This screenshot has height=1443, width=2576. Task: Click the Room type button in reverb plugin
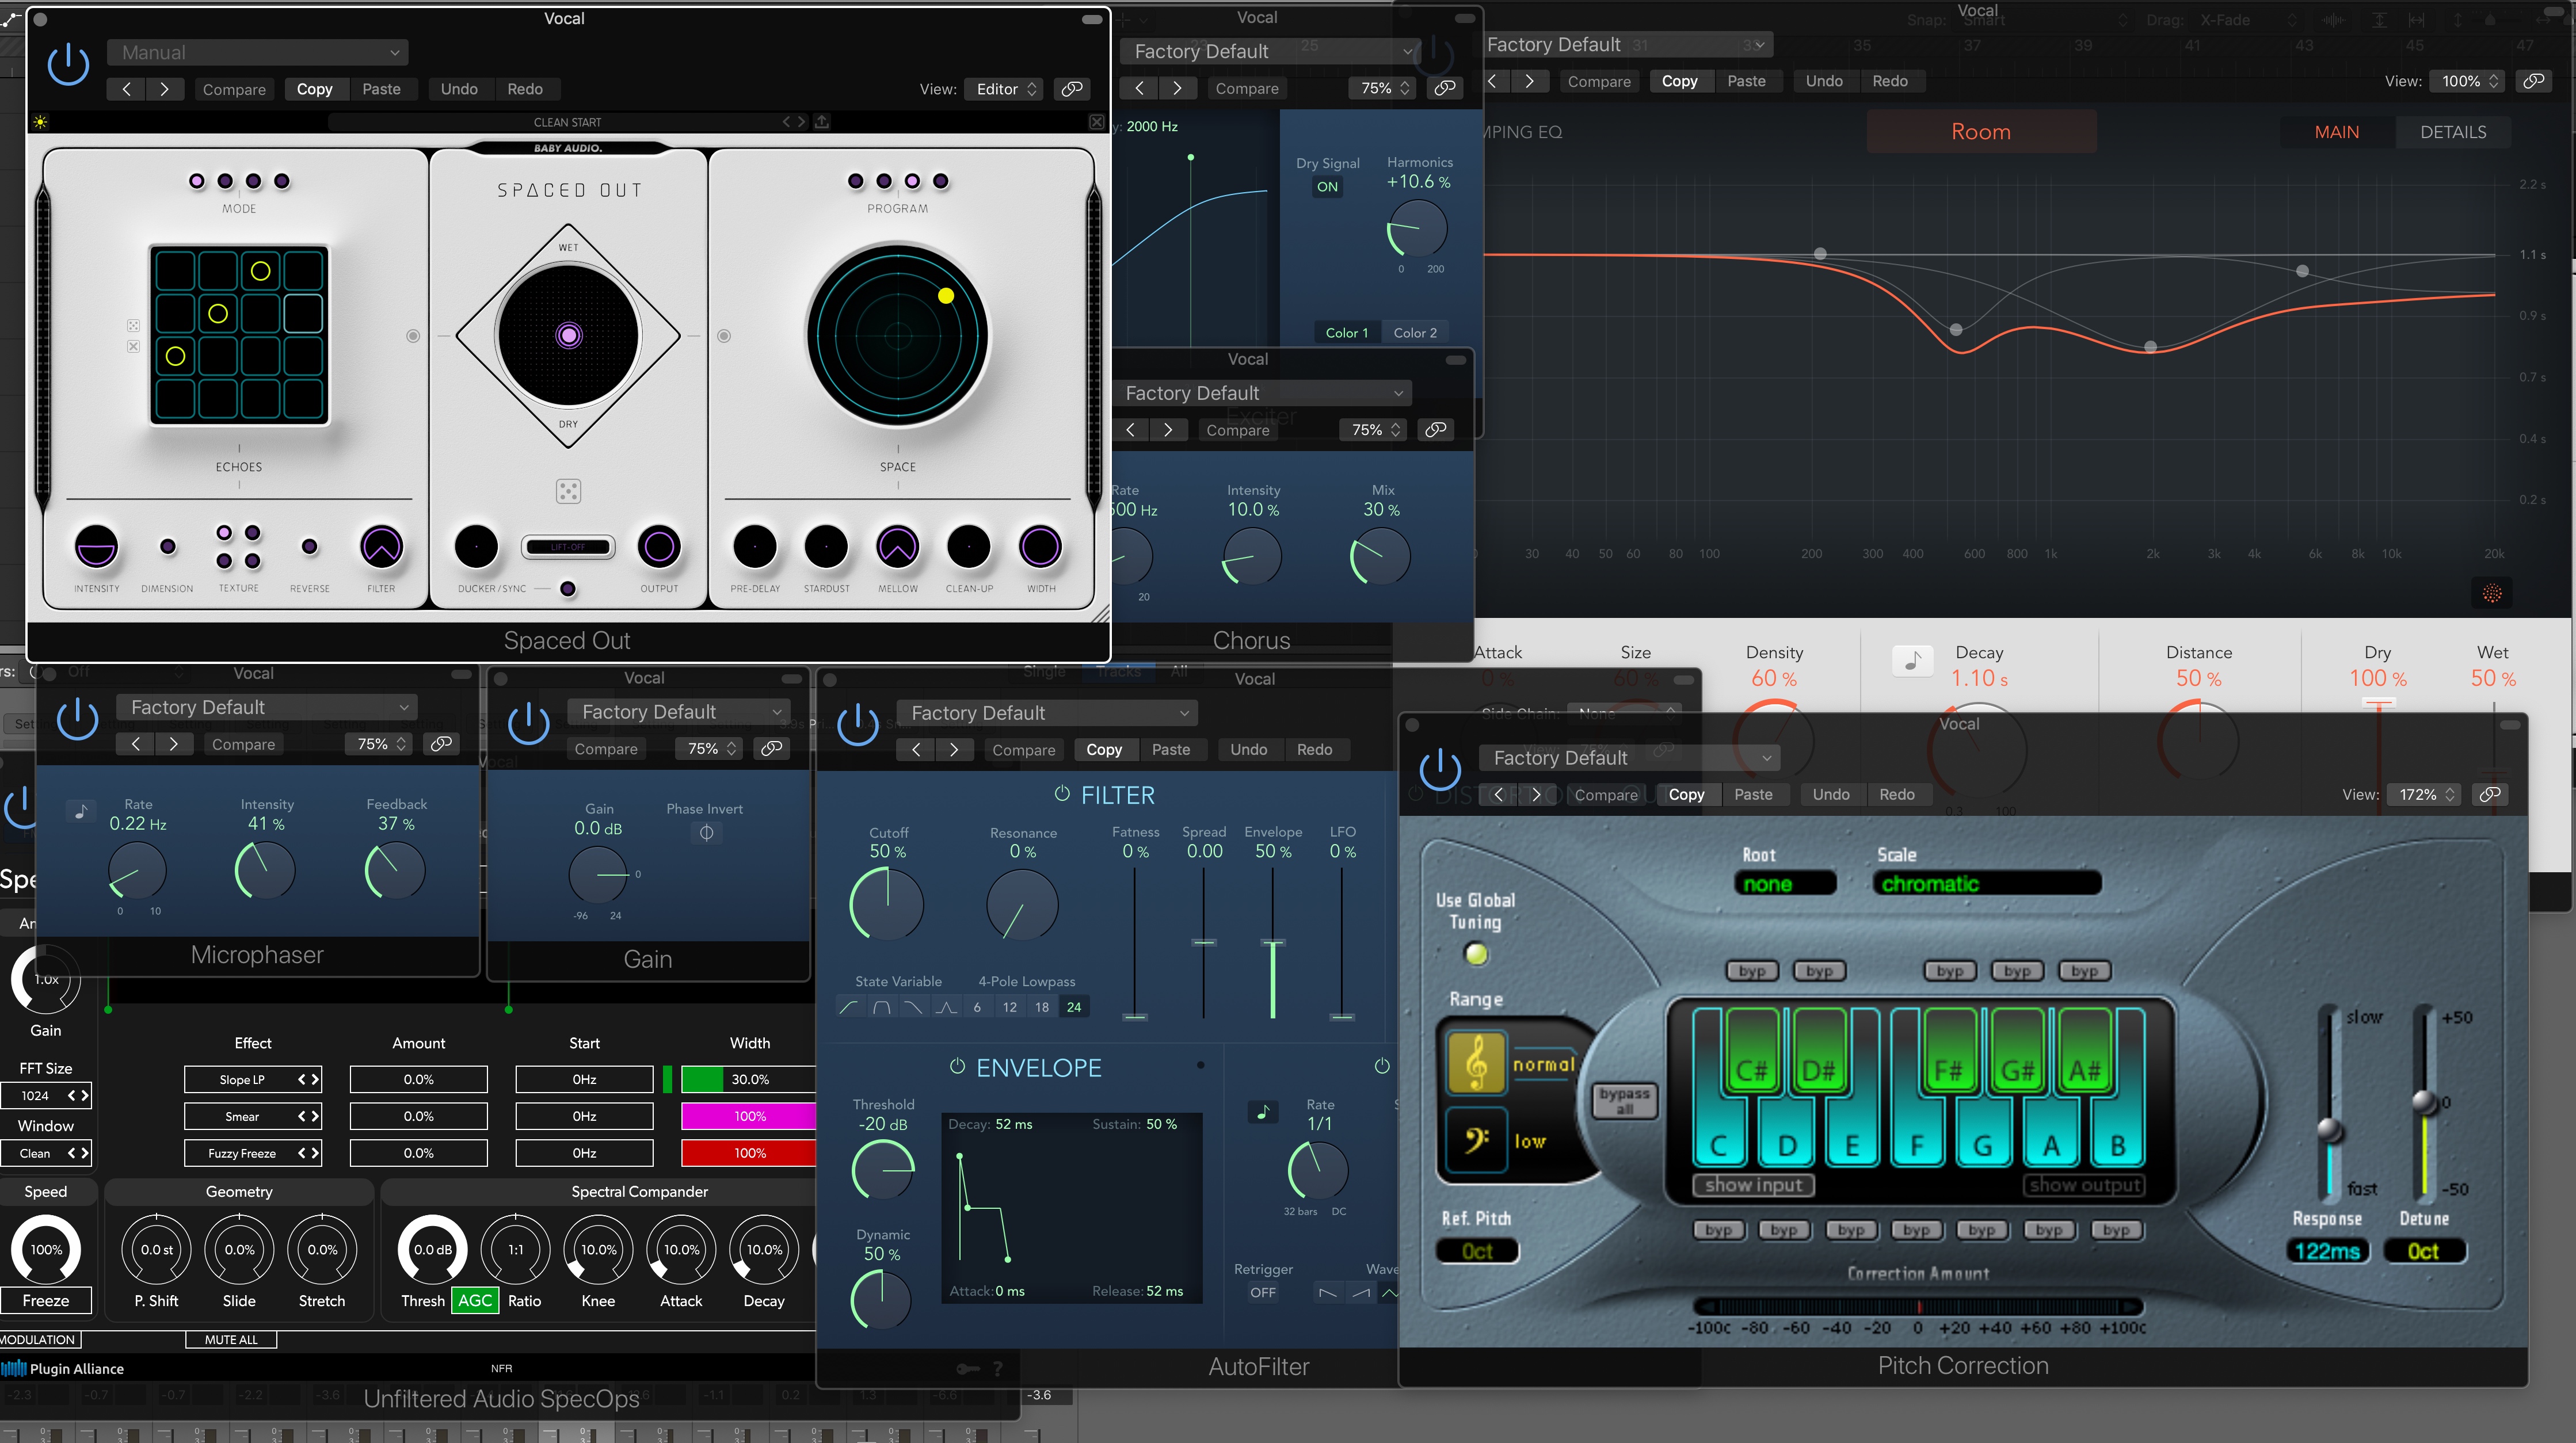tap(1980, 132)
